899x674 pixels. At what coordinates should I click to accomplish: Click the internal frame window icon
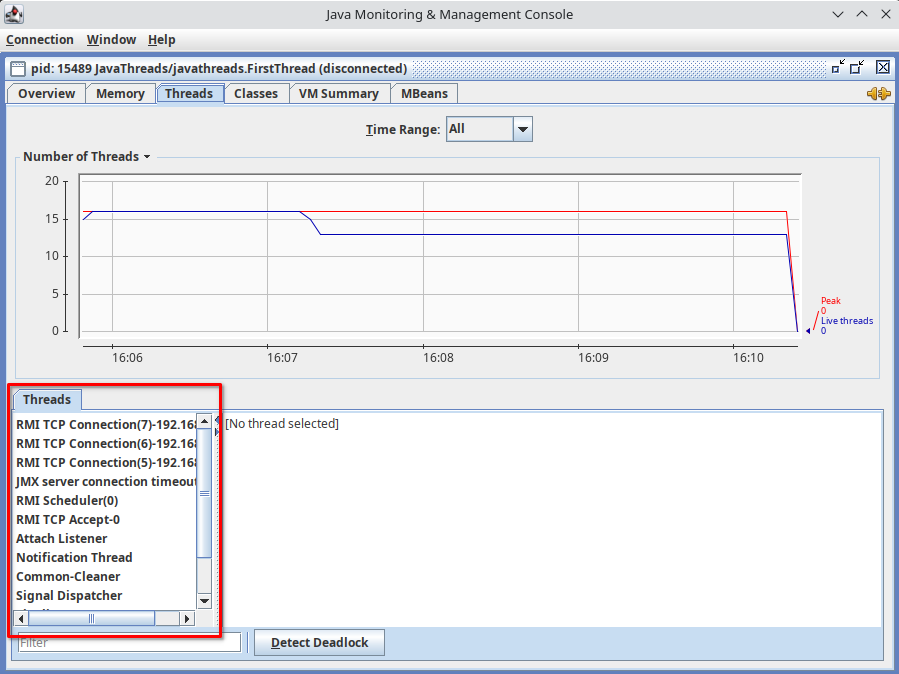[18, 69]
